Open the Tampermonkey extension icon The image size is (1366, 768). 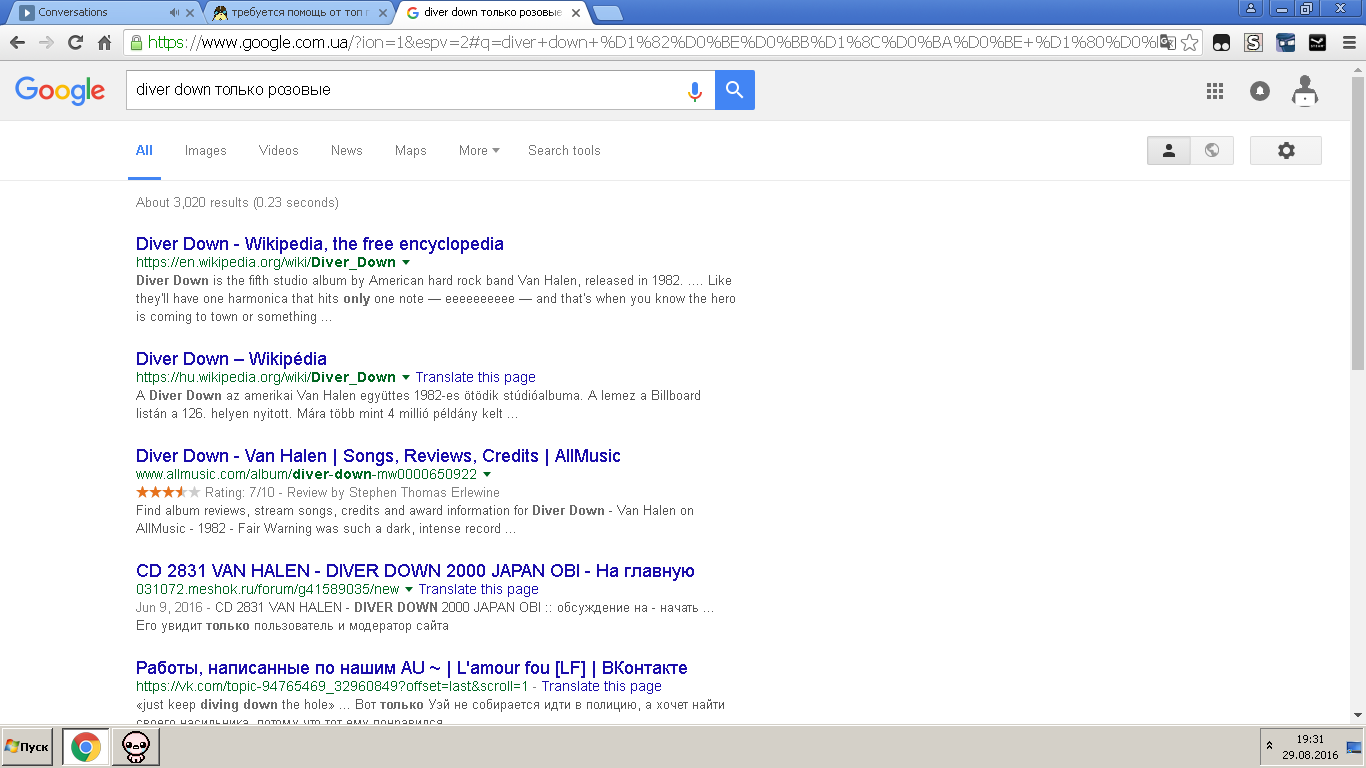(1221, 43)
